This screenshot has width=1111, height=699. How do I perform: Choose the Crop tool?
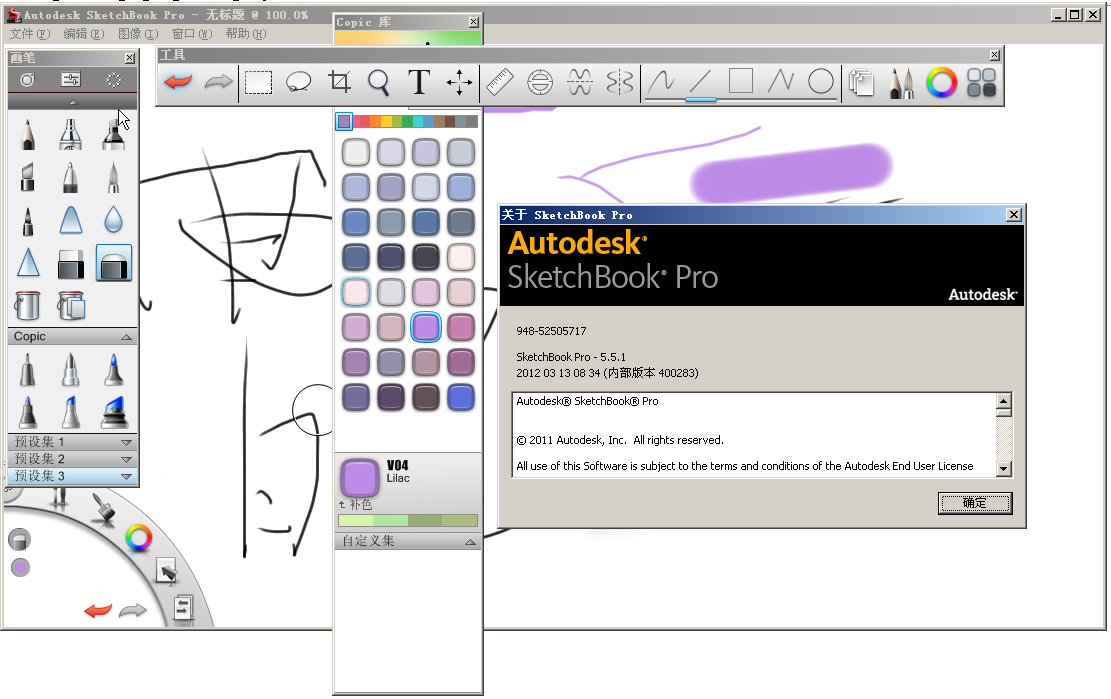[339, 82]
